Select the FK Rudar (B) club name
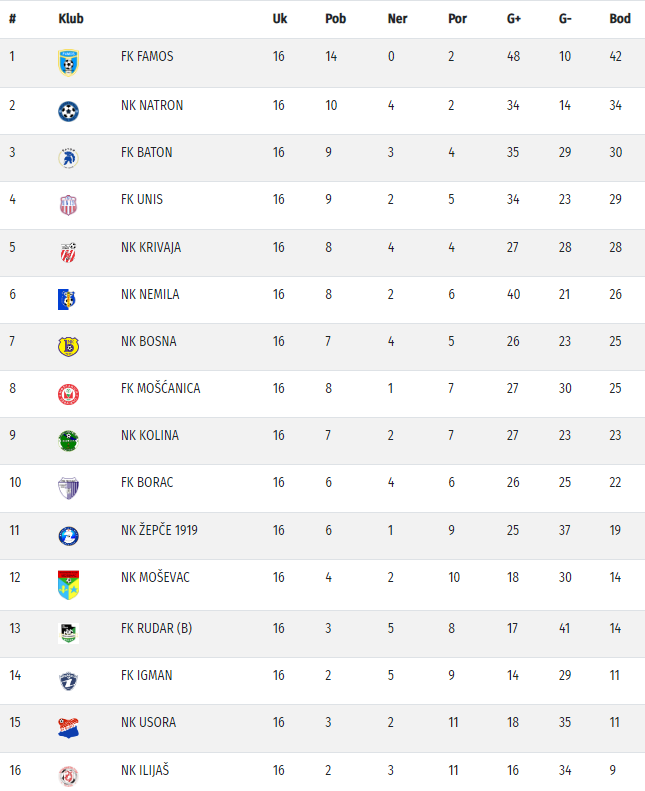 click(x=156, y=628)
